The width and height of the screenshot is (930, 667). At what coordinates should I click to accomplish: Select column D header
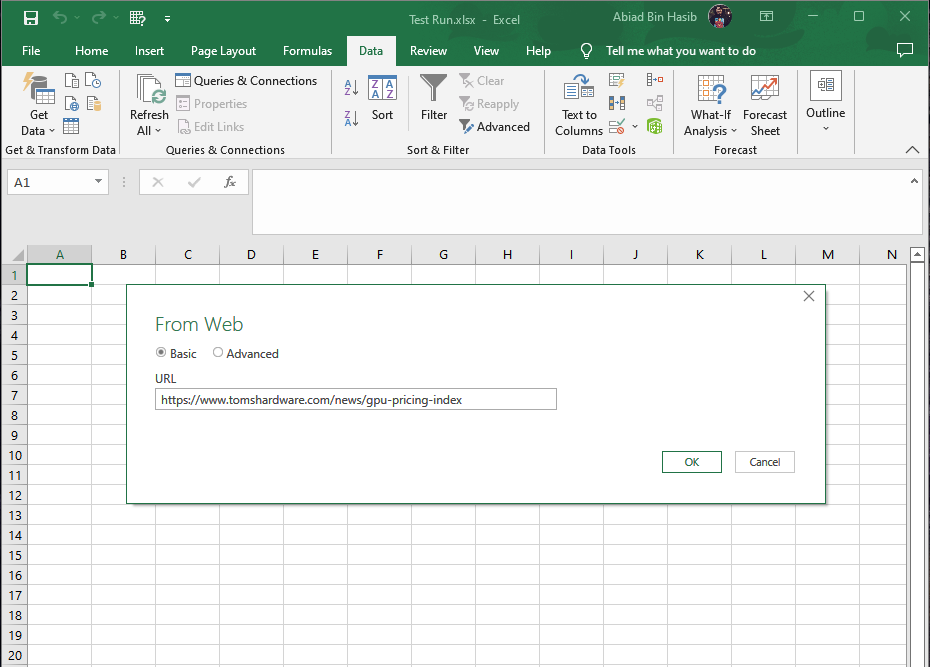point(251,255)
